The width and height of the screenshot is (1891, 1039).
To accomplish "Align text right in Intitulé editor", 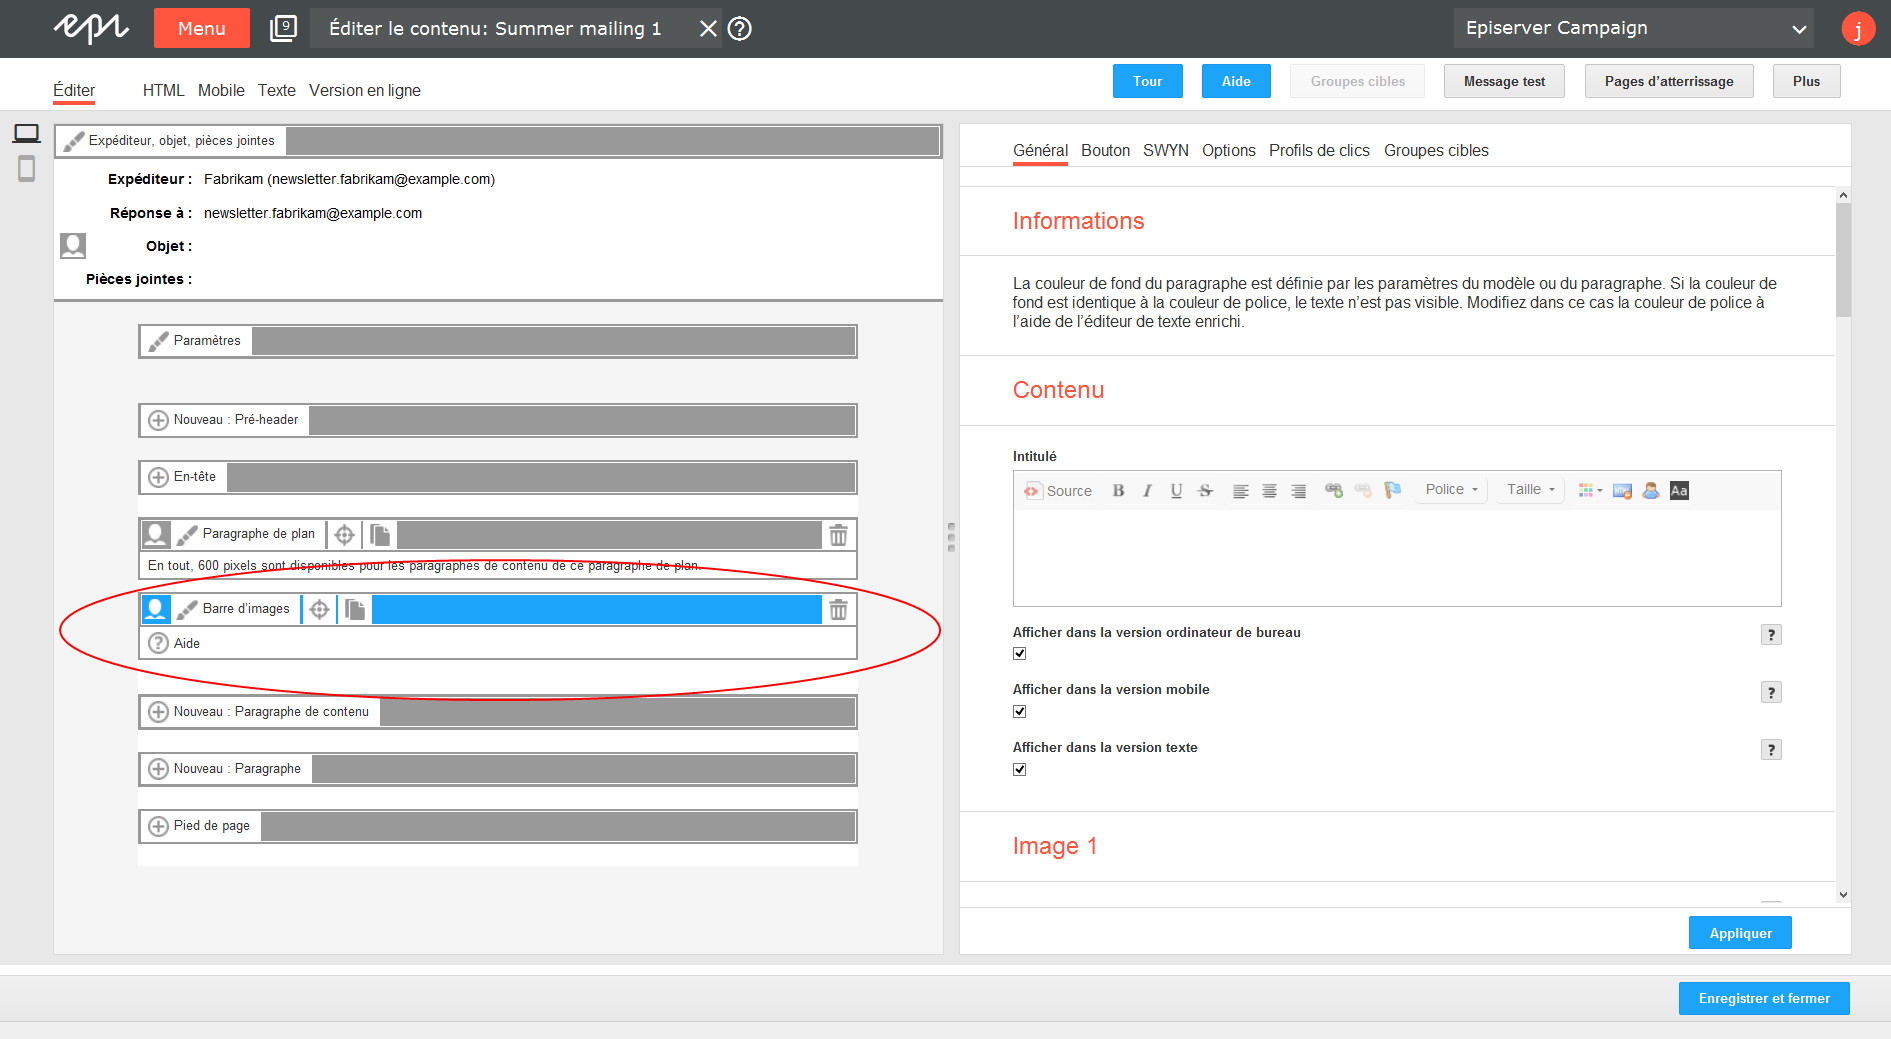I will tap(1299, 491).
